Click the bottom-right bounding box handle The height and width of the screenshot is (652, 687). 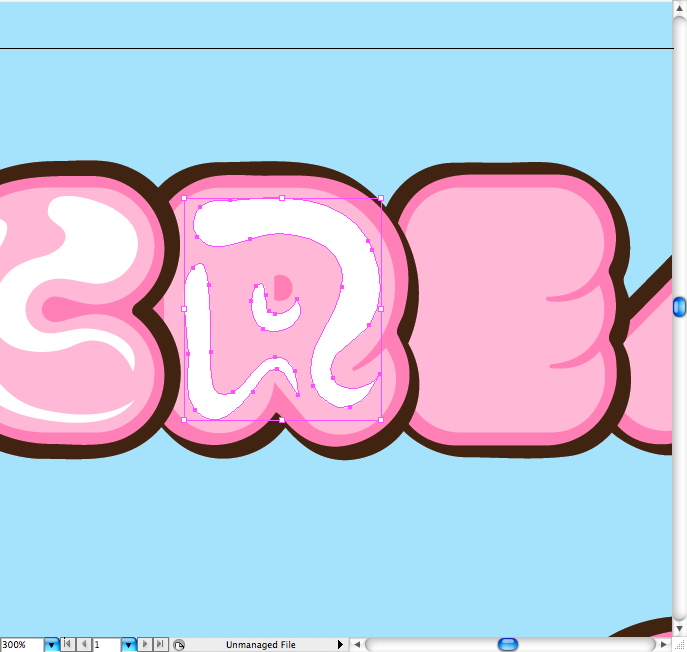[x=380, y=419]
